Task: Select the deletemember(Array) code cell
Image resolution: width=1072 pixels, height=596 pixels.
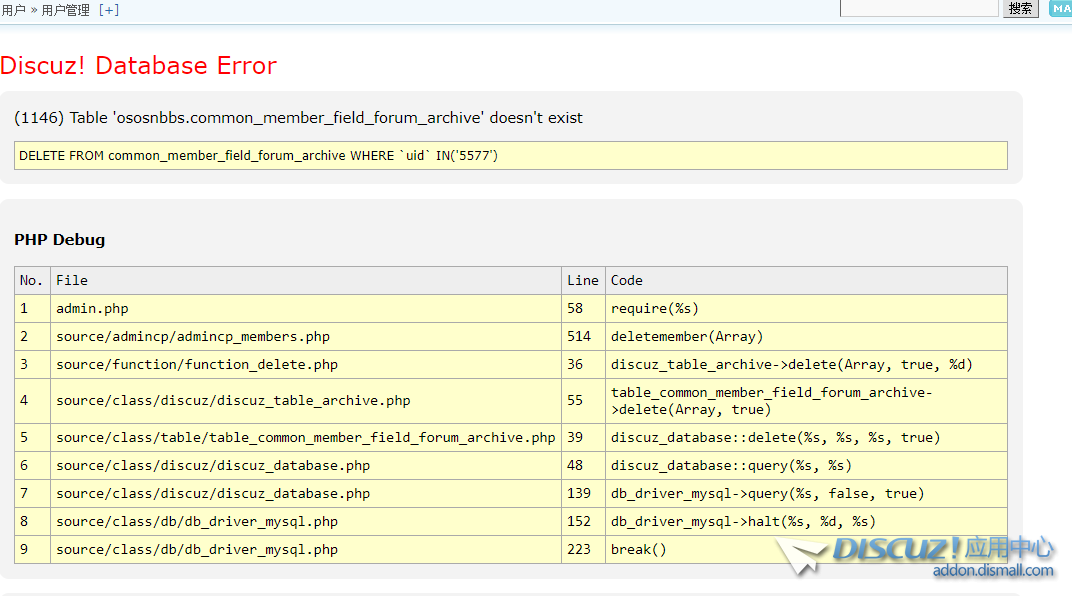Action: click(x=806, y=336)
